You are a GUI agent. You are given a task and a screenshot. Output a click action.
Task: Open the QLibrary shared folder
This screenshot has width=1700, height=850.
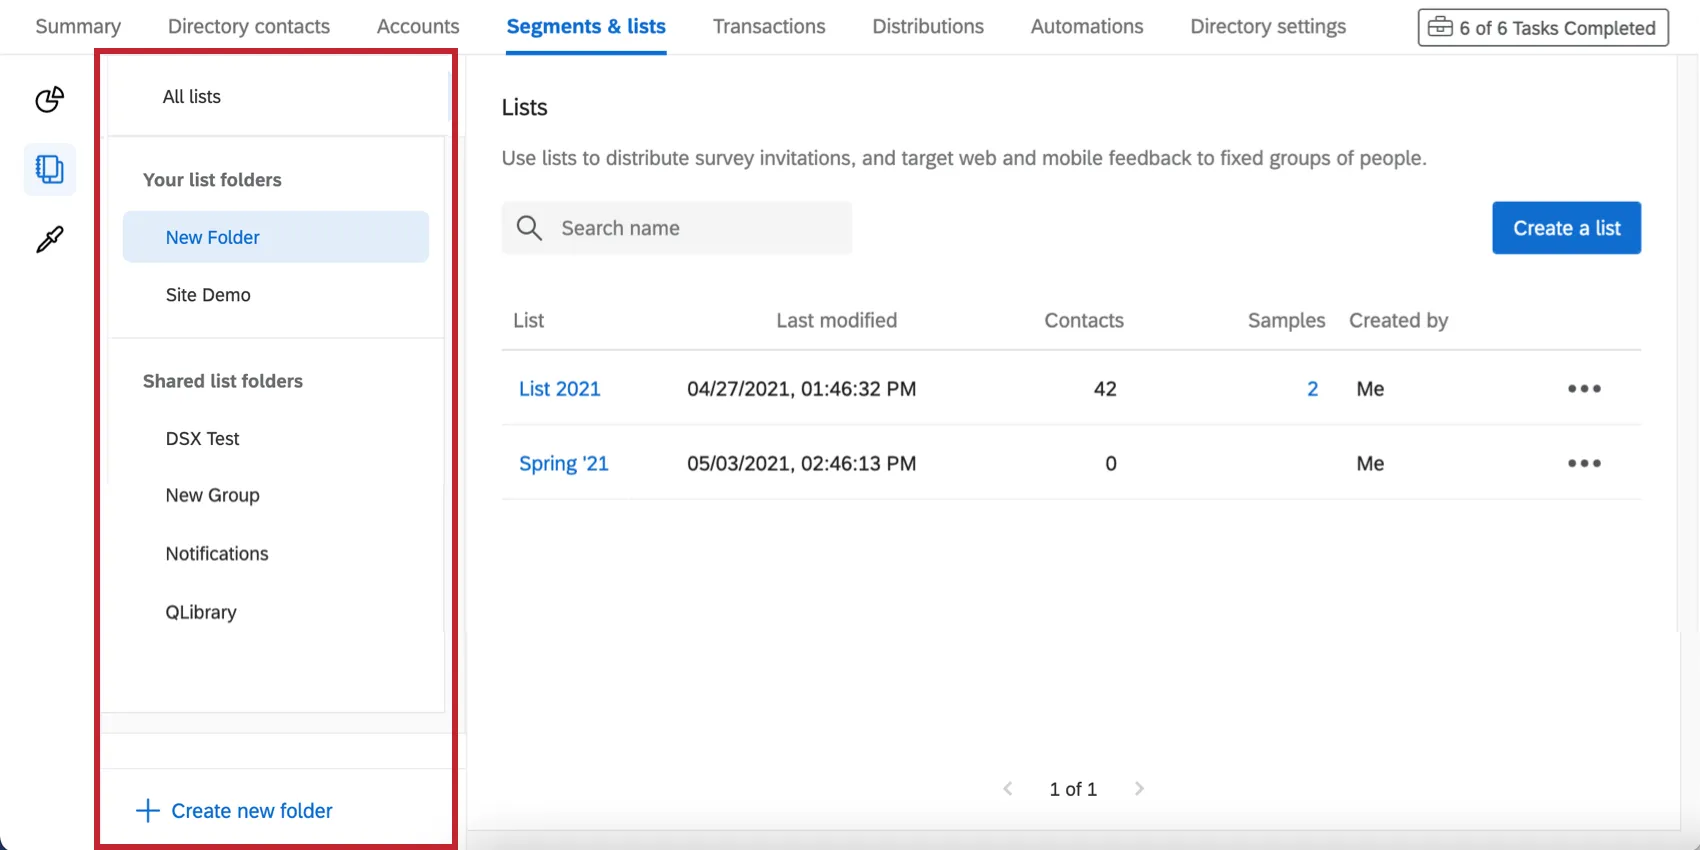[201, 612]
